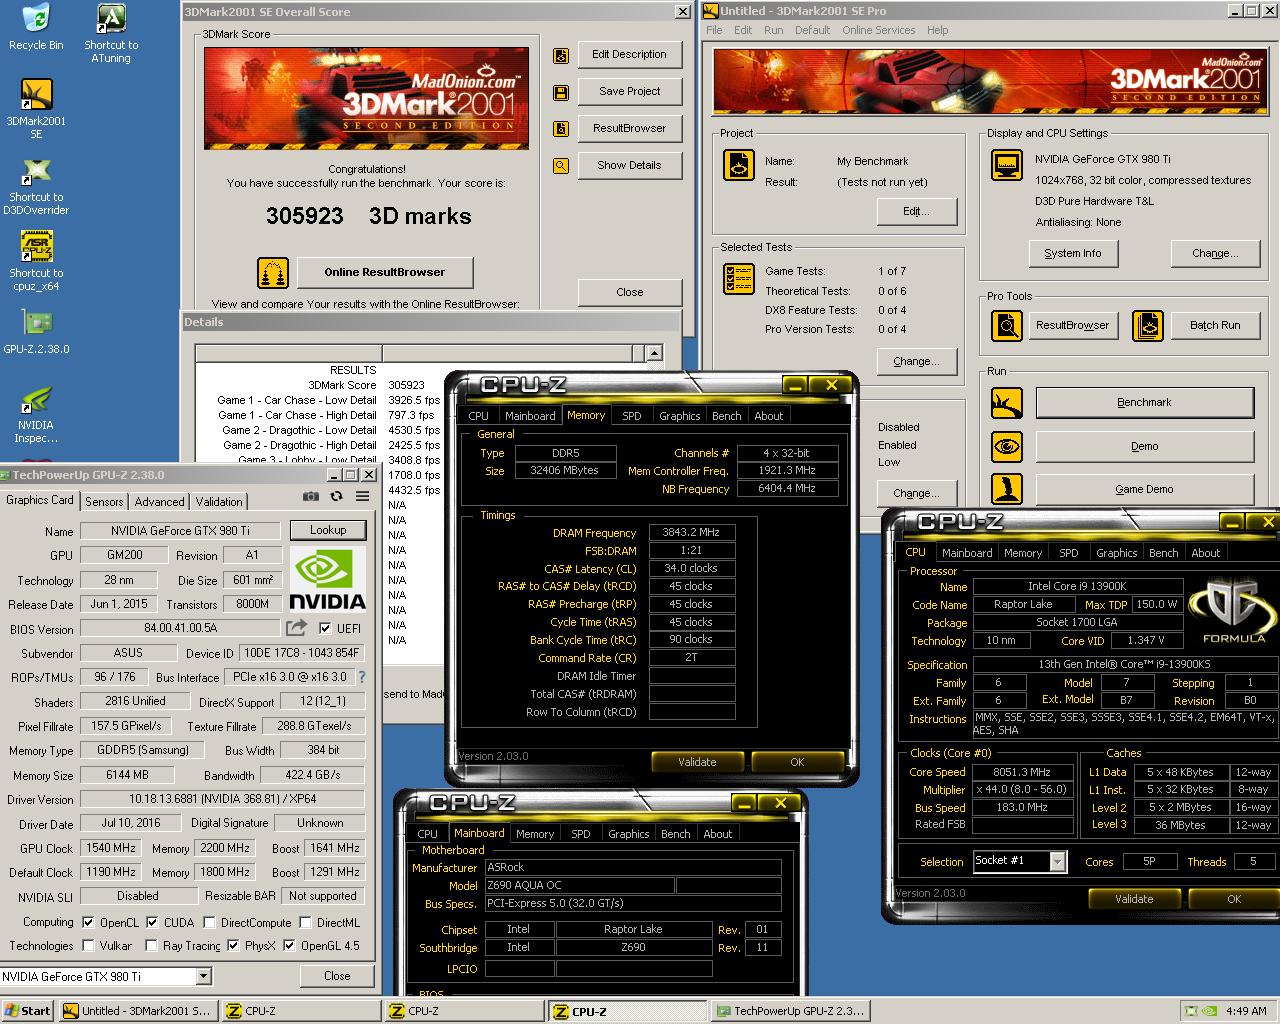Click the Game Demo icon
1280x1024 pixels.
pos(1006,489)
